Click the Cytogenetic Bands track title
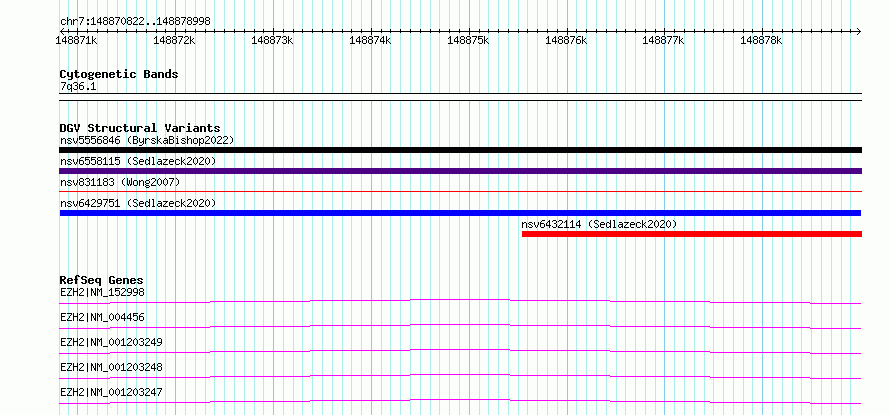The image size is (890, 415). [x=119, y=74]
